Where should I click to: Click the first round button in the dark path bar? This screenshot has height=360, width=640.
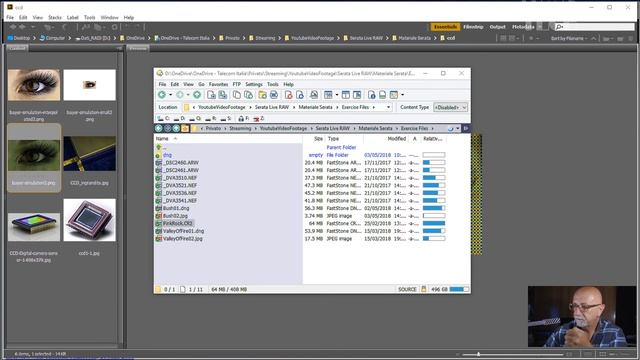(x=159, y=128)
